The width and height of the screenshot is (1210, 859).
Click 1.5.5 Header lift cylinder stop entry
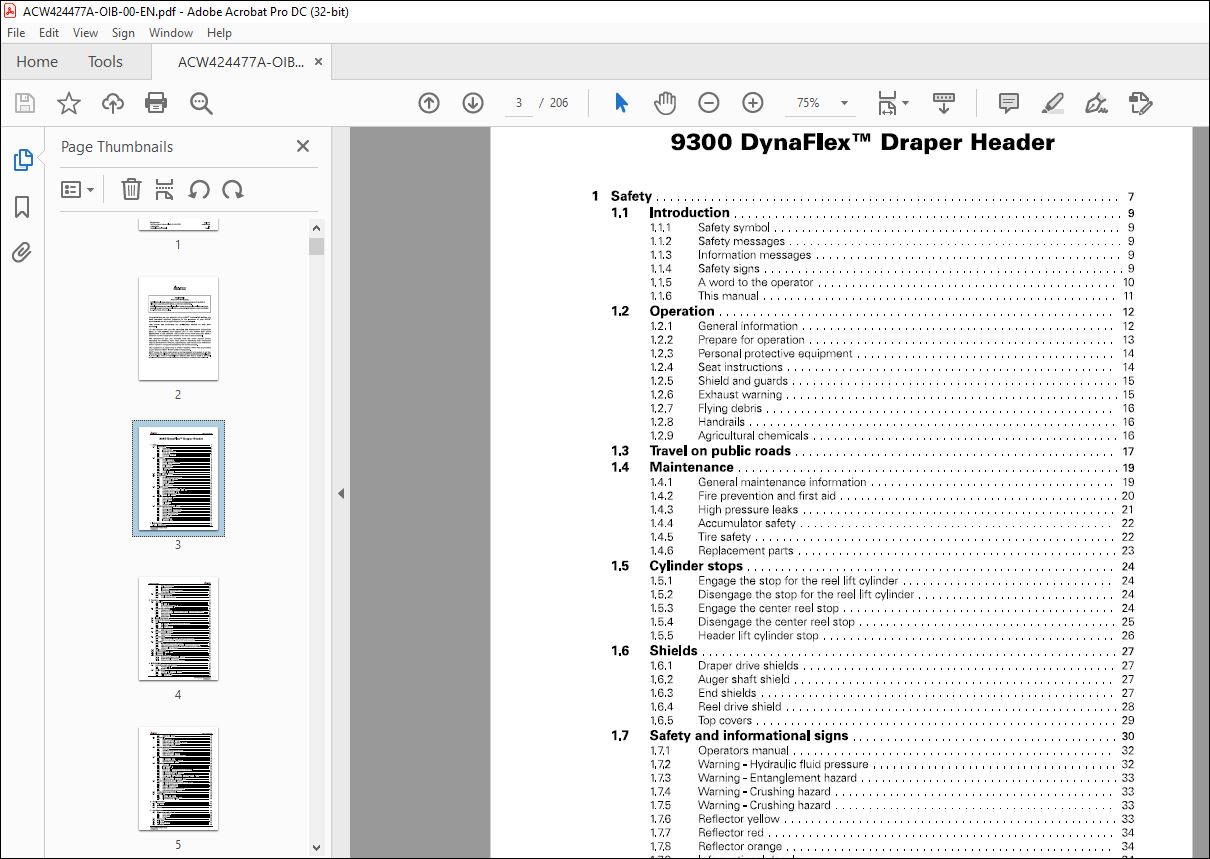(x=892, y=636)
